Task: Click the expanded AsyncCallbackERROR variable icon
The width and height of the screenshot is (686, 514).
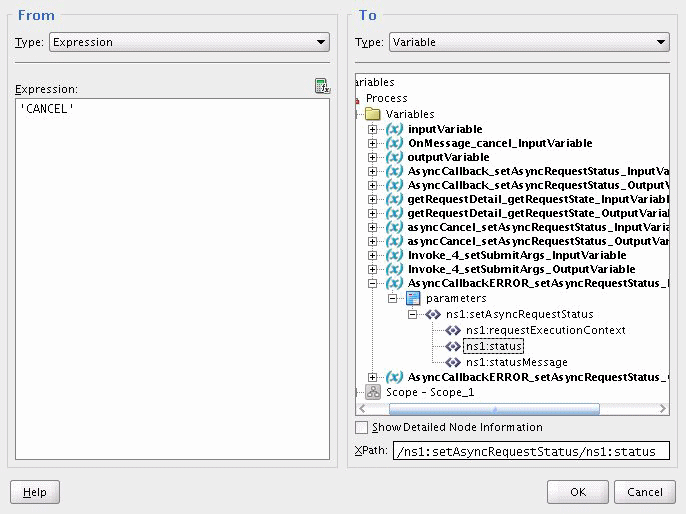Action: [394, 283]
